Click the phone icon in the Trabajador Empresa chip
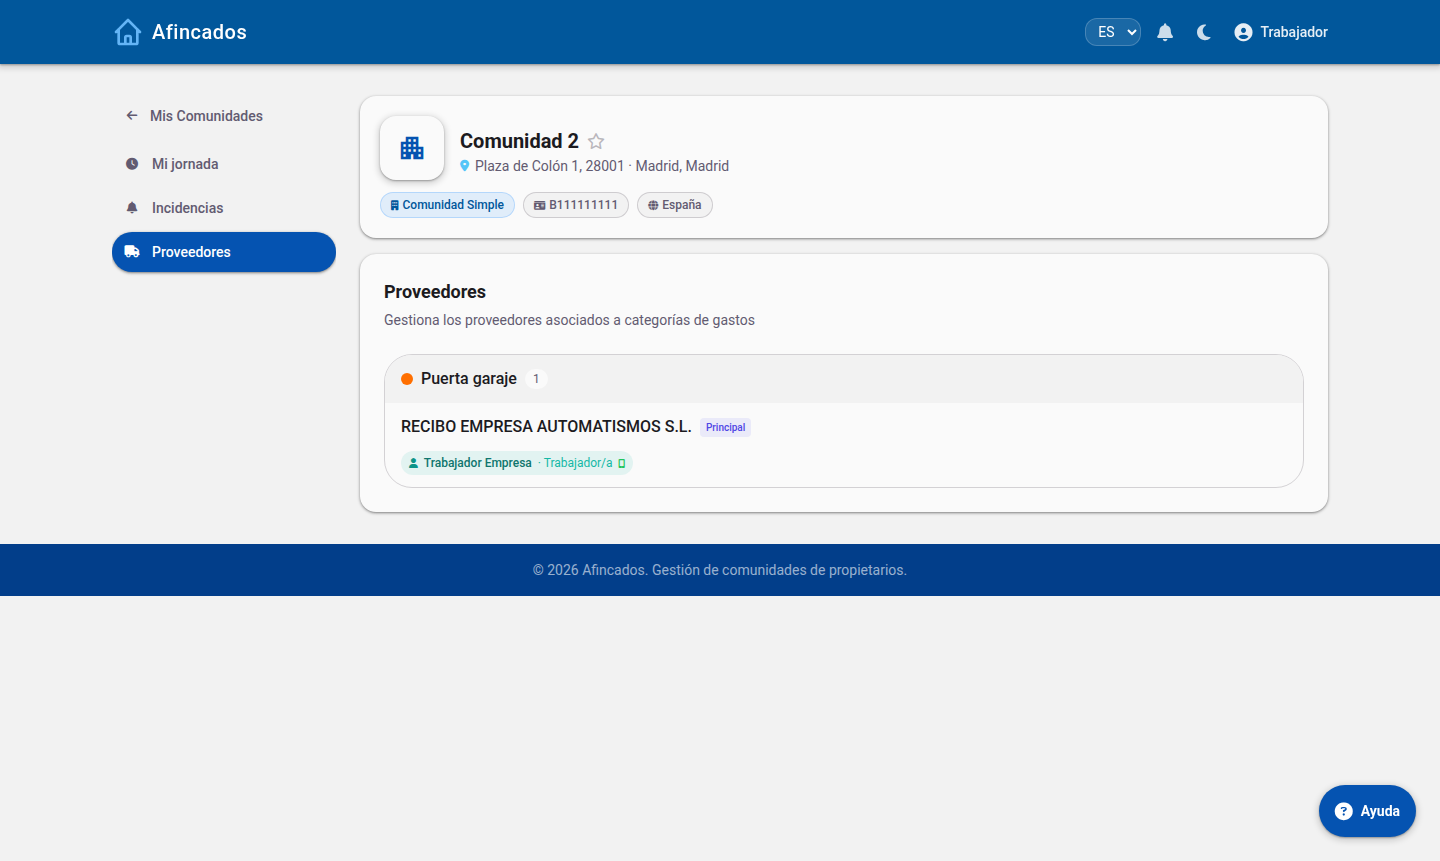The image size is (1440, 861). point(622,463)
